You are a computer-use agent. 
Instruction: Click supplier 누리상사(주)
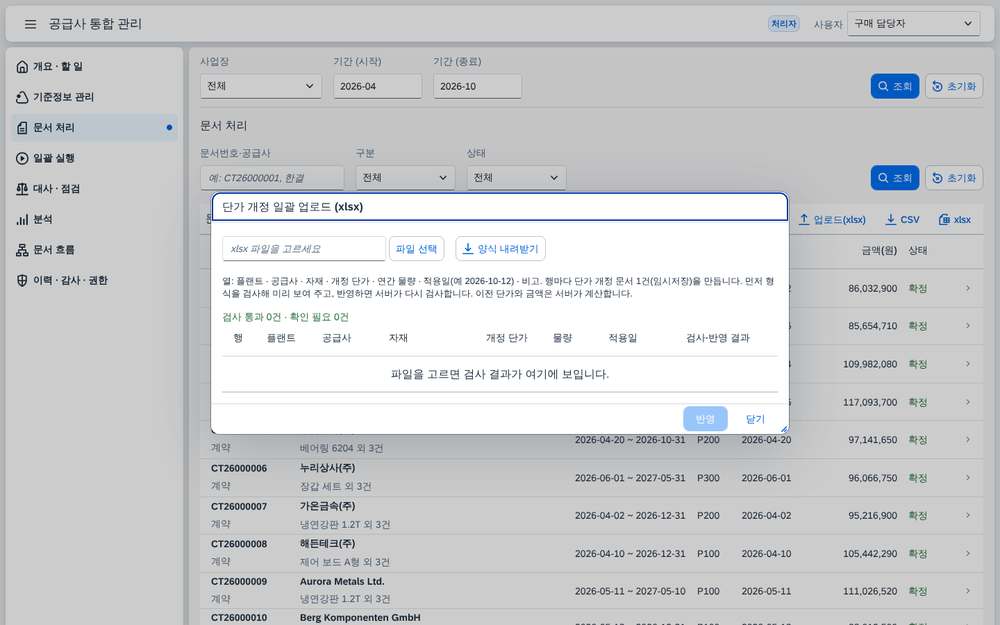[x=328, y=468]
